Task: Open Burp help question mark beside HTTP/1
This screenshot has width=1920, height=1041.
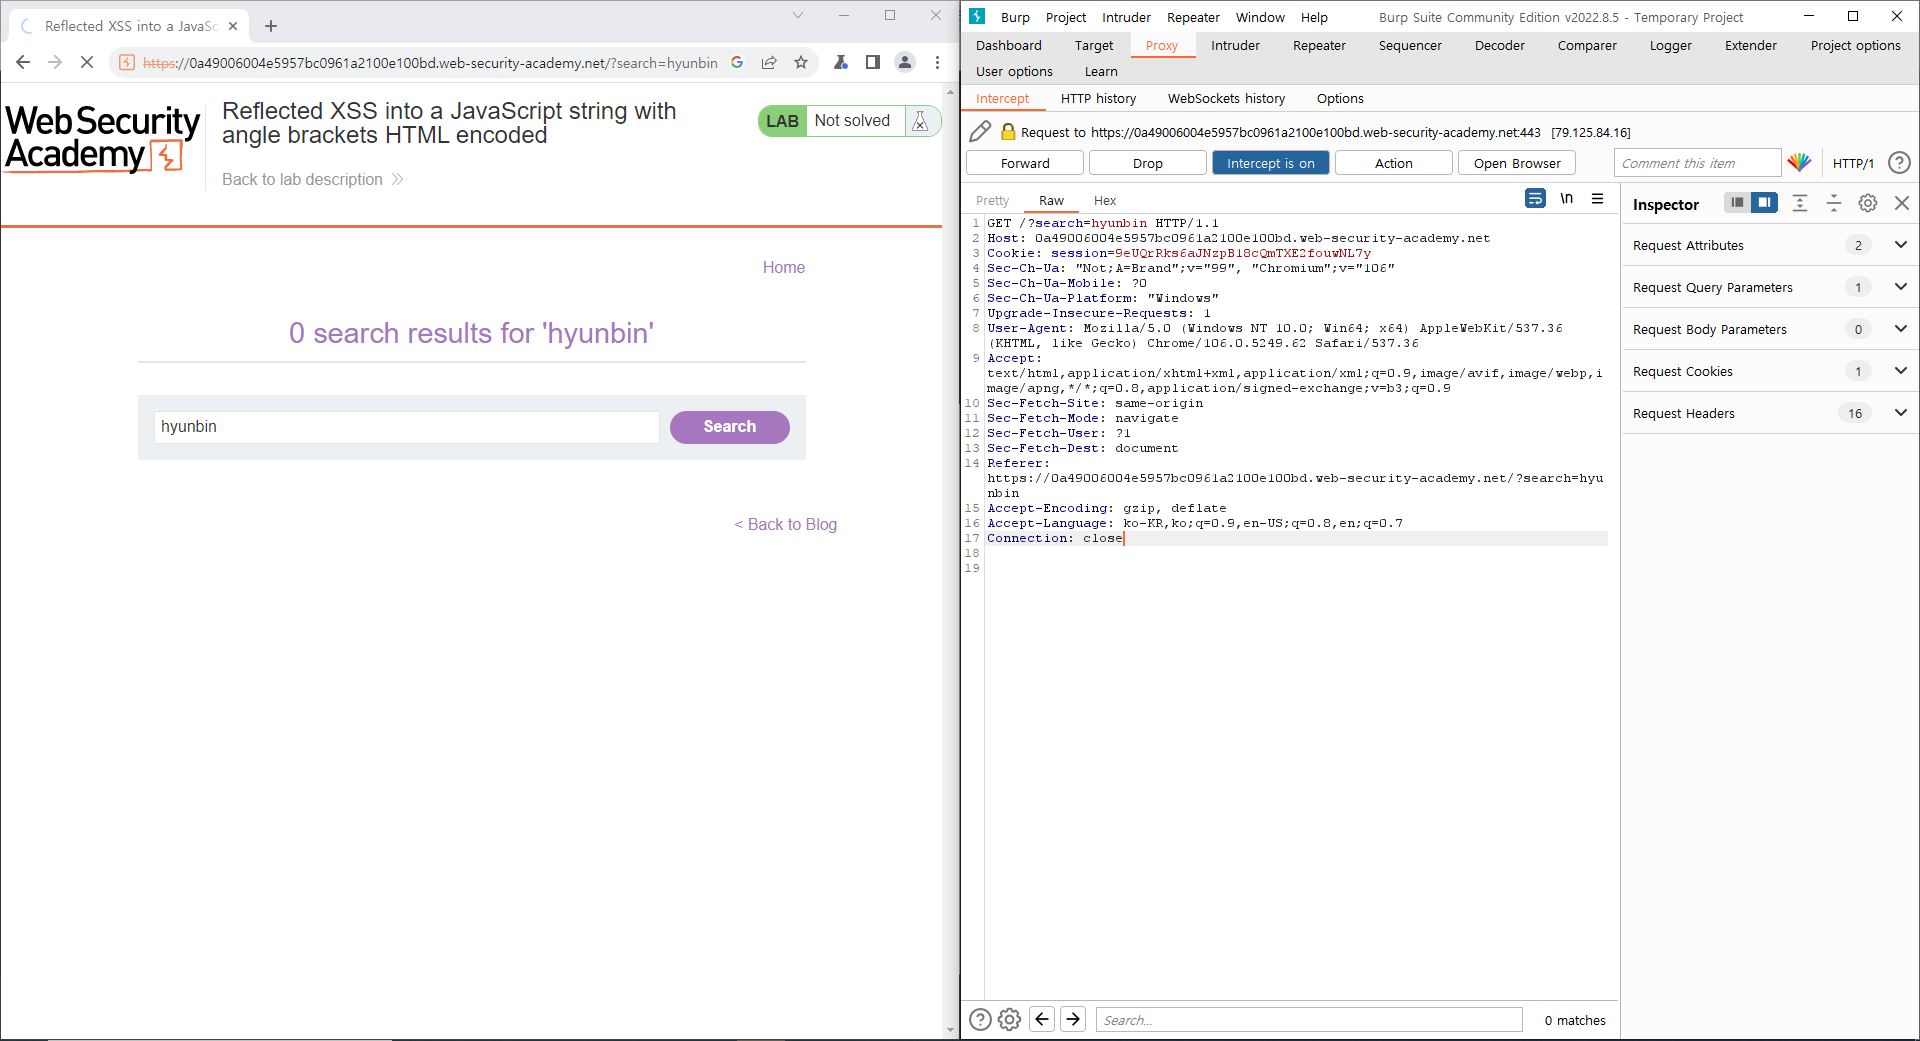Action: pyautogui.click(x=1899, y=163)
